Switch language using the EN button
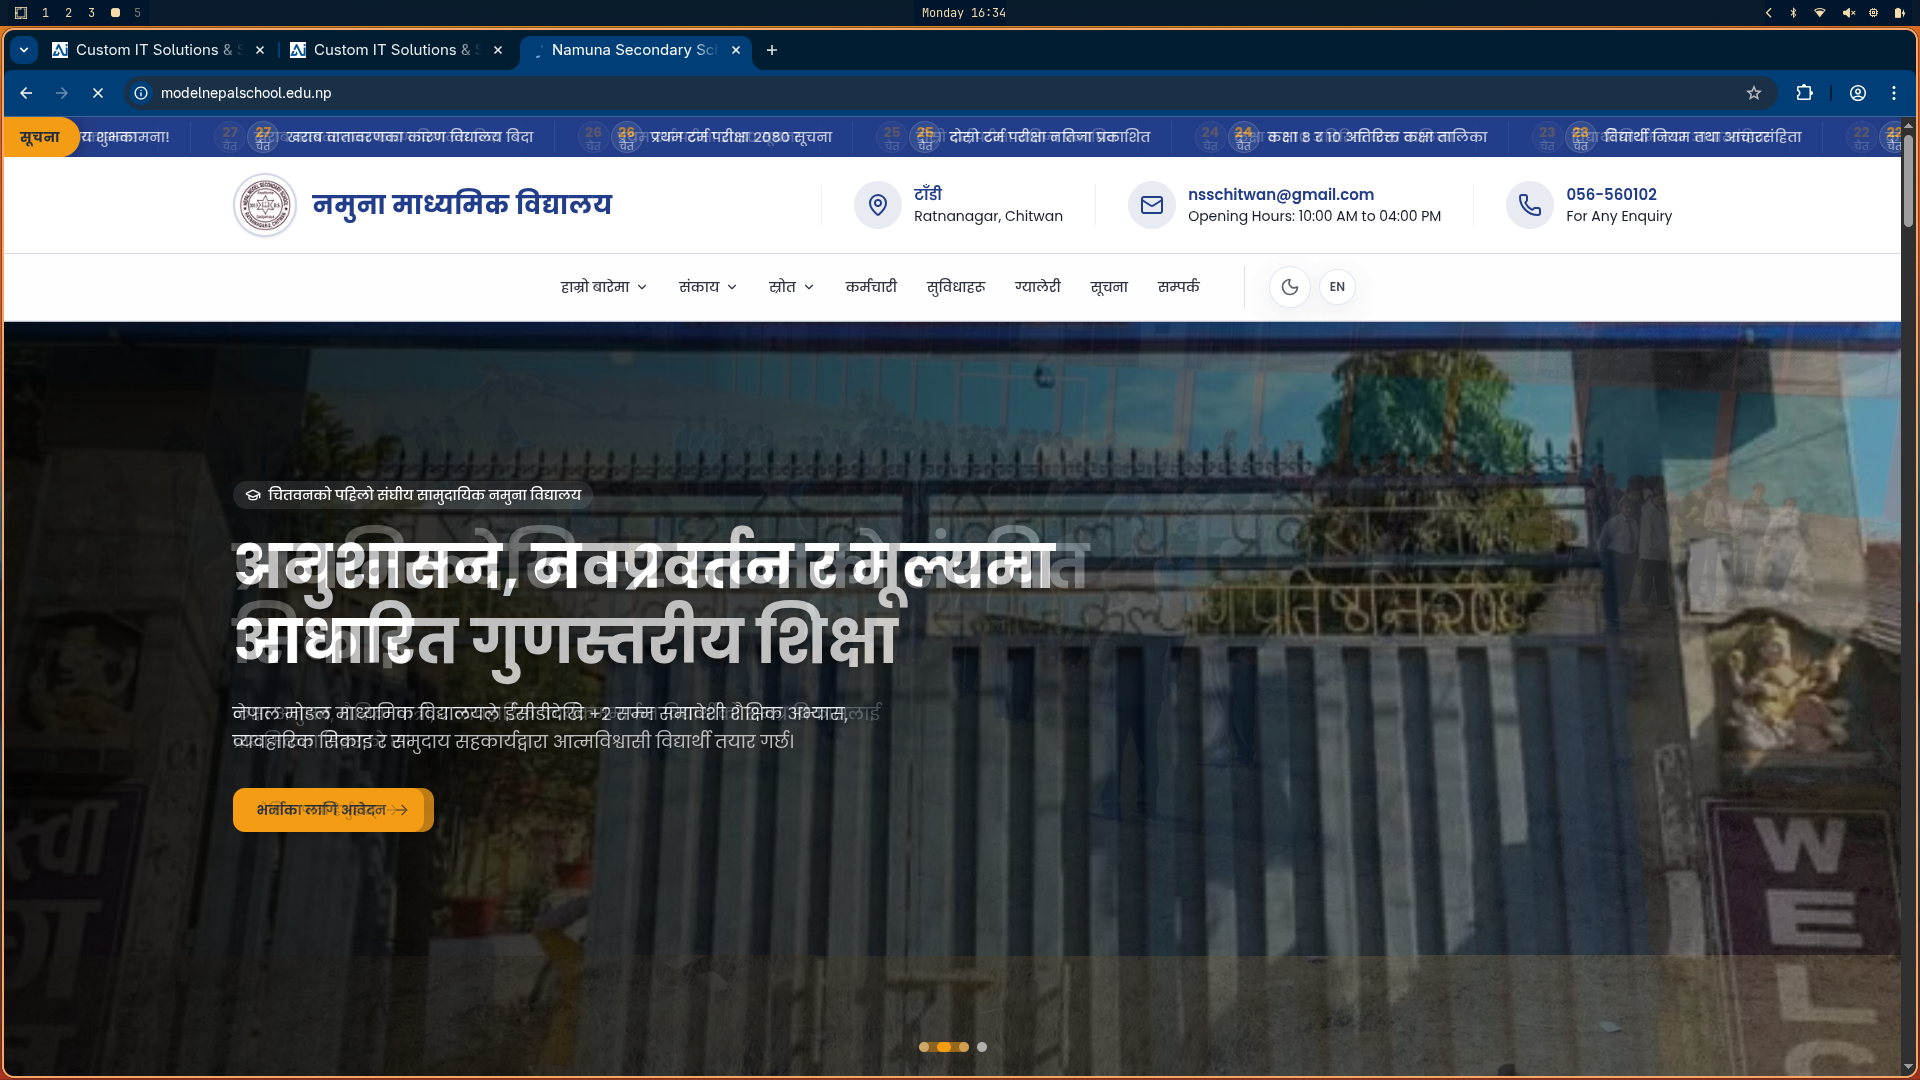This screenshot has height=1080, width=1920. tap(1337, 287)
